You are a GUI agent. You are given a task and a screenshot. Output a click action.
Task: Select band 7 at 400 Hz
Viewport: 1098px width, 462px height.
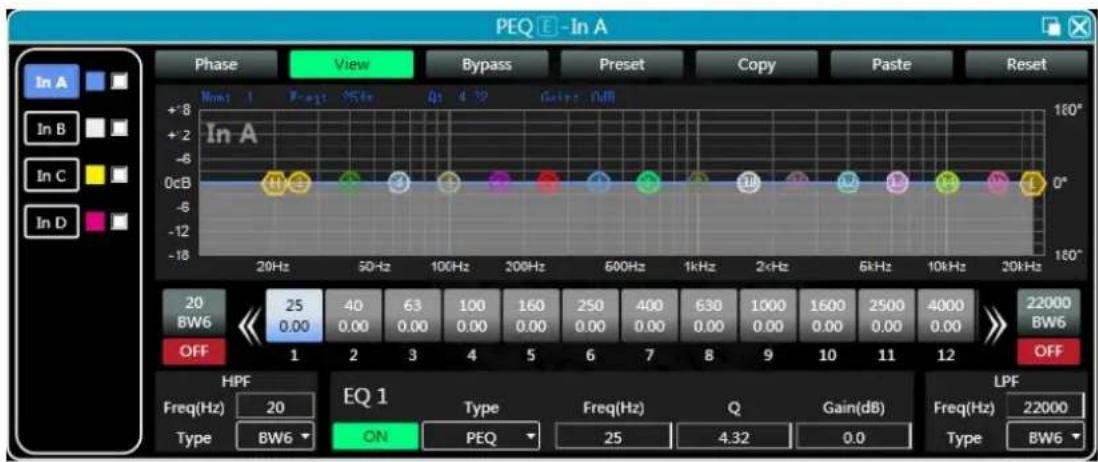[649, 316]
